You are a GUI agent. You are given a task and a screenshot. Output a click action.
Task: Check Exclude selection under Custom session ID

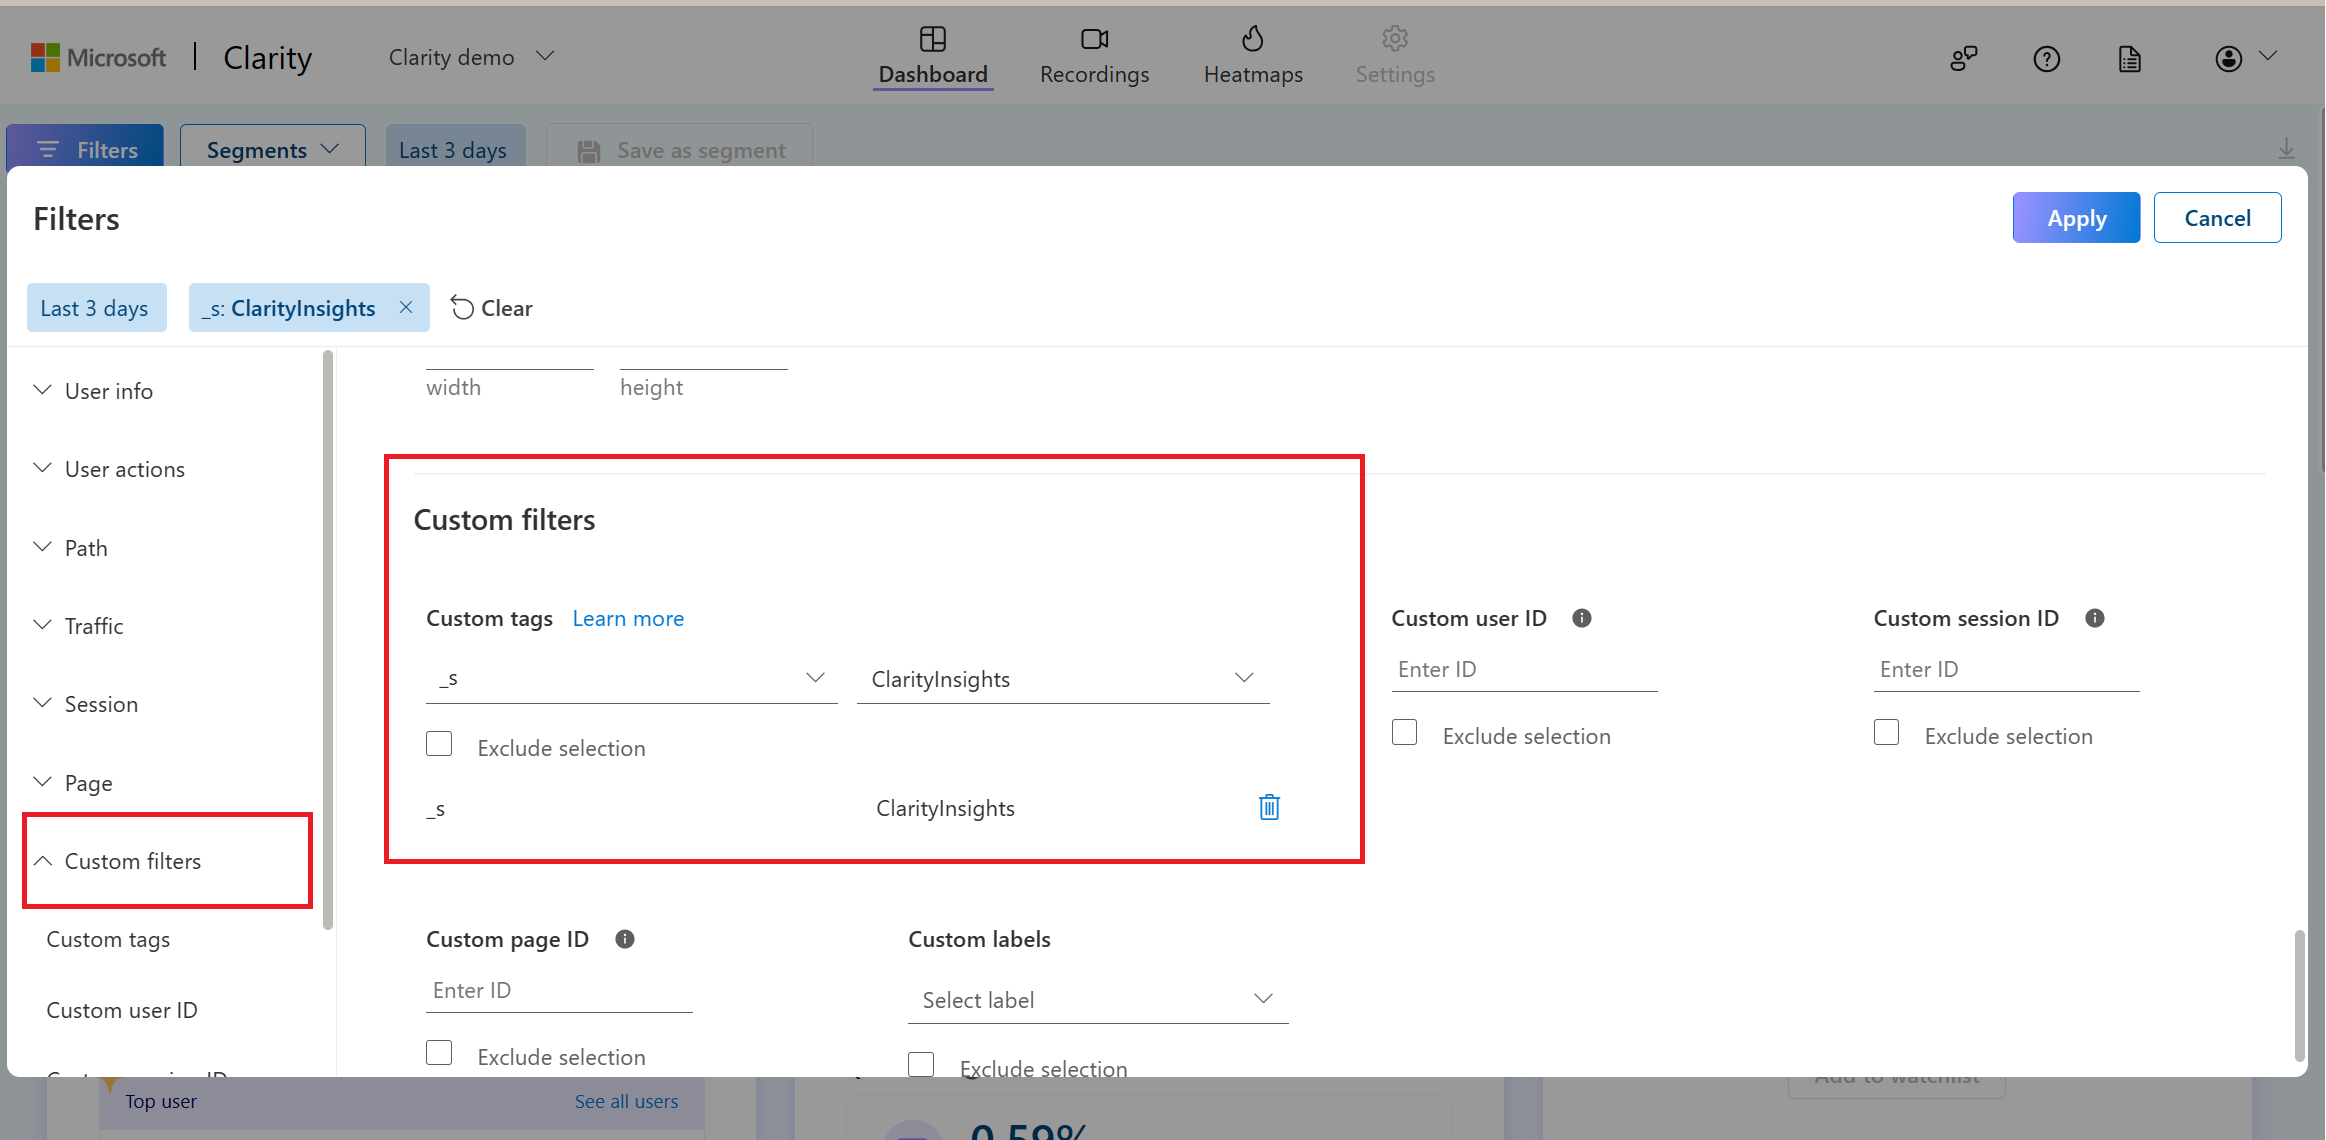coord(1886,732)
